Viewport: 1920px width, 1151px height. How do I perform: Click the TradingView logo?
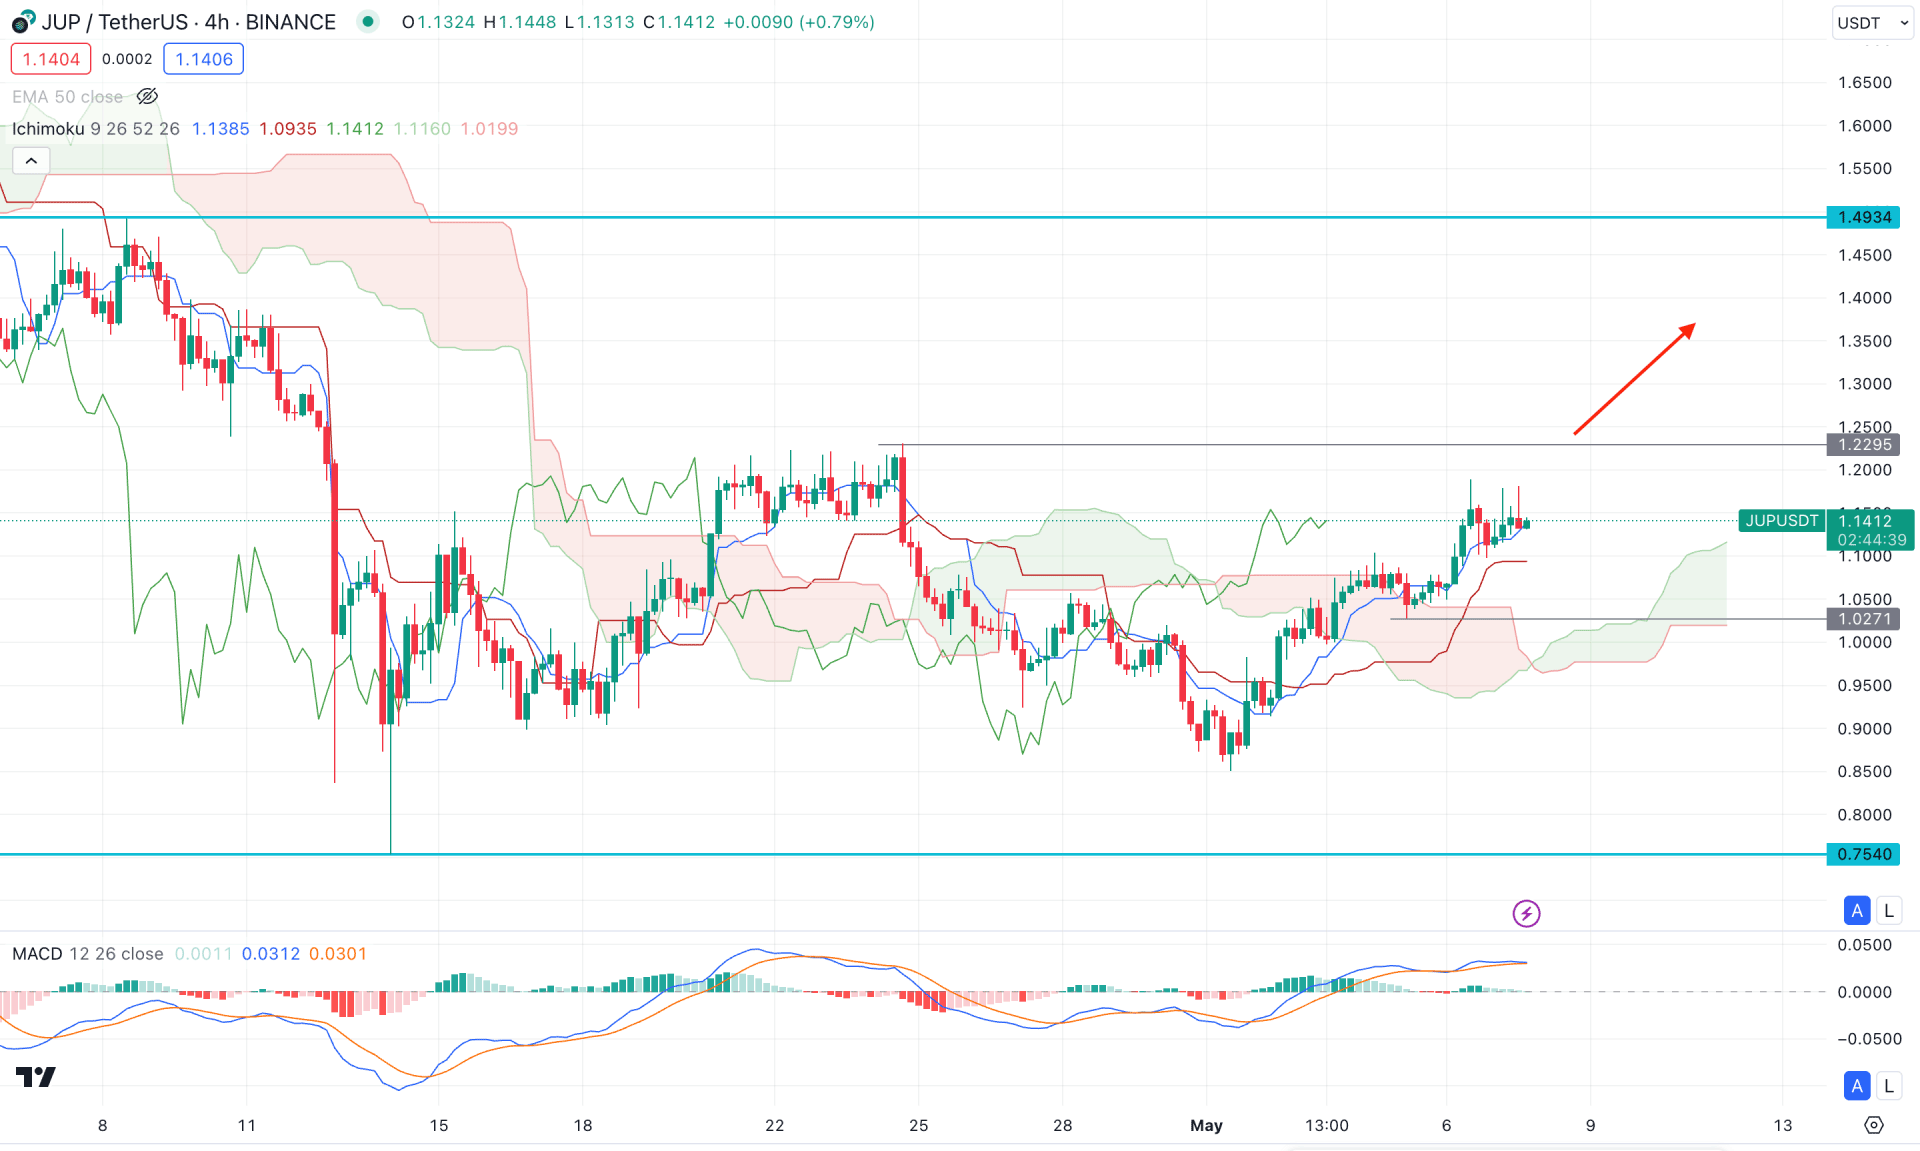click(36, 1077)
